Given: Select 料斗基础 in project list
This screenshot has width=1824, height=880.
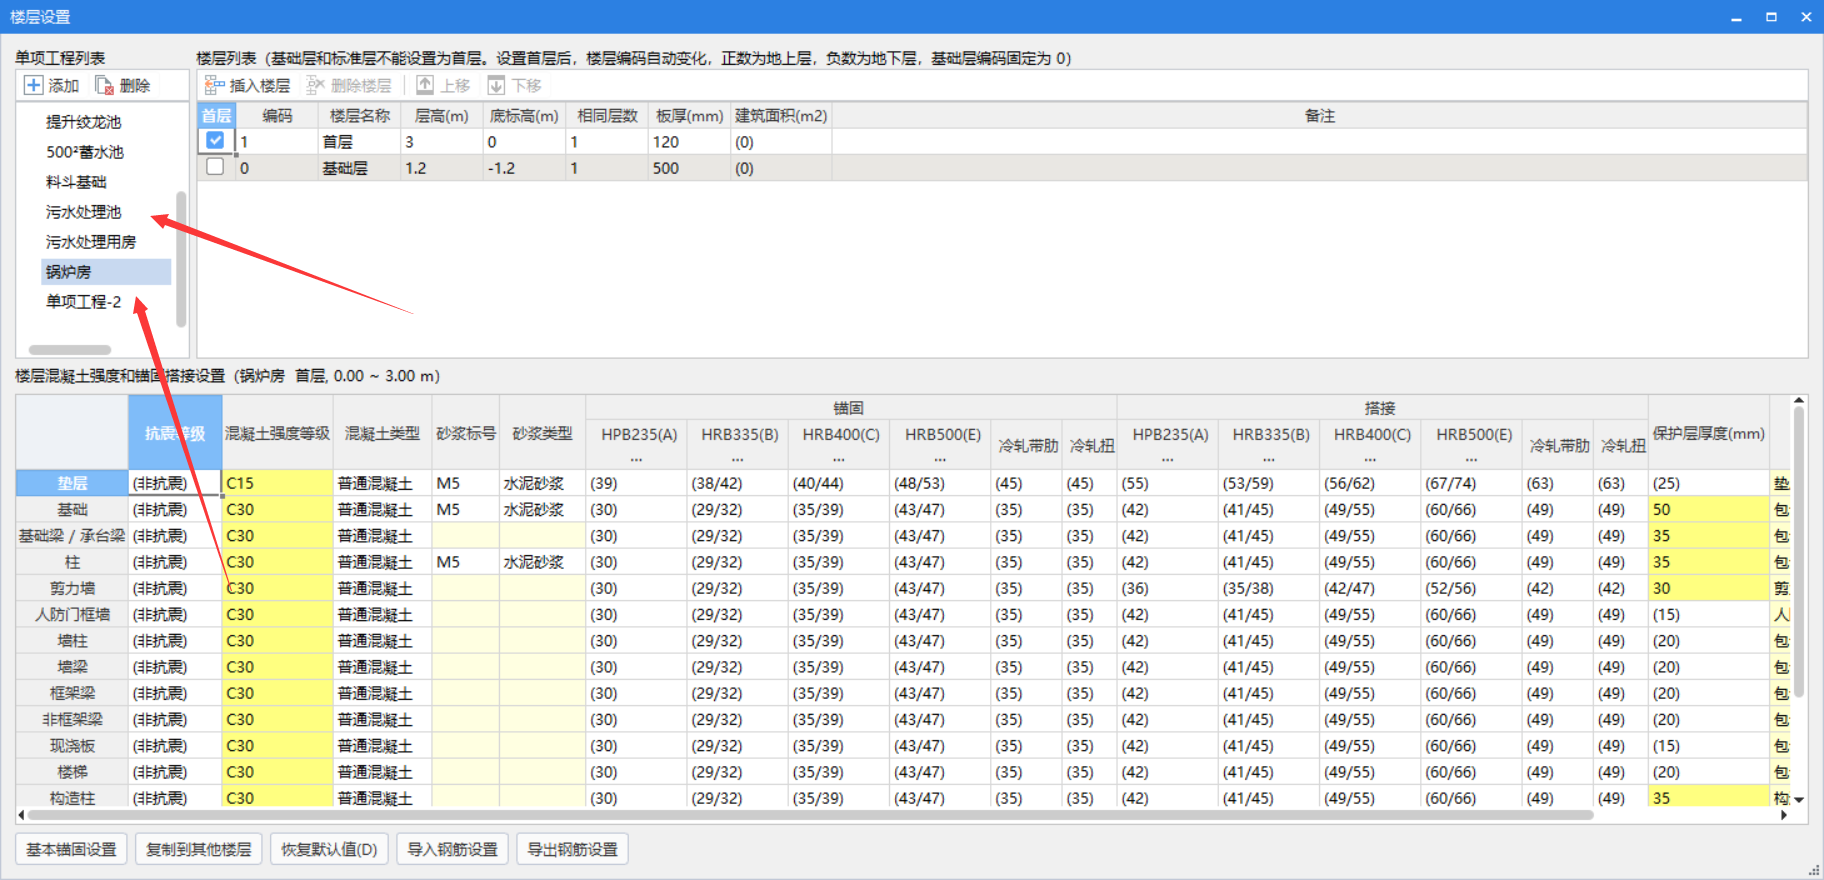Looking at the screenshot, I should (x=76, y=182).
